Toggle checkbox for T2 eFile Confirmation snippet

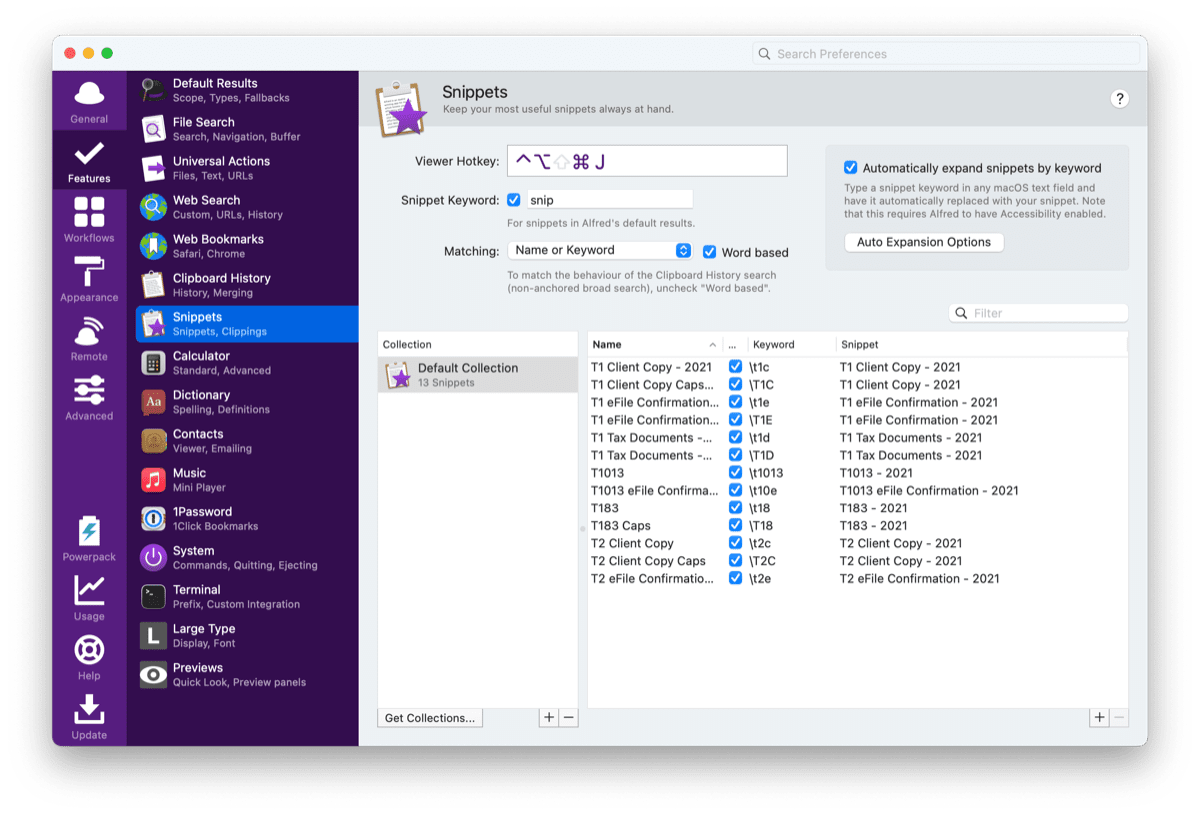point(735,579)
